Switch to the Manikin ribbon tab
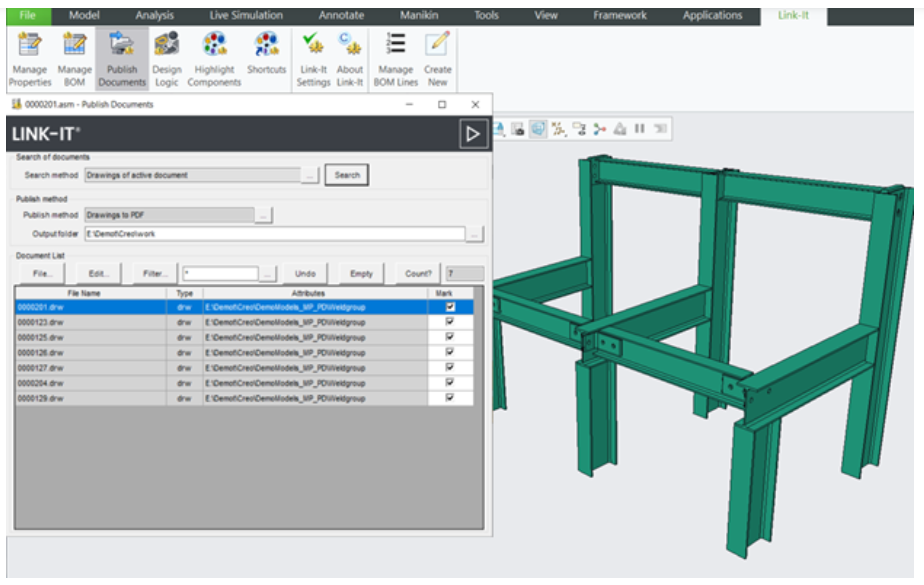Screen dimensions: 924x585 pyautogui.click(x=419, y=16)
